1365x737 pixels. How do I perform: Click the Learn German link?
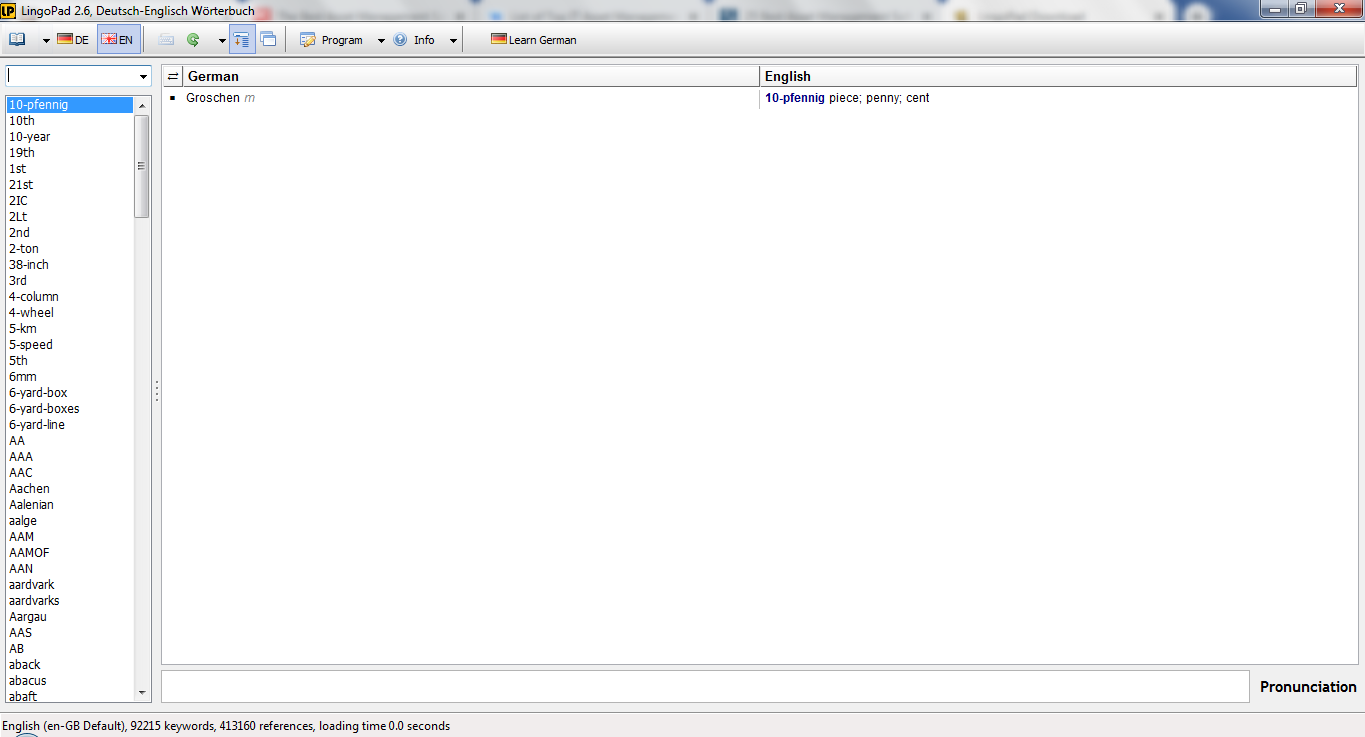point(534,40)
